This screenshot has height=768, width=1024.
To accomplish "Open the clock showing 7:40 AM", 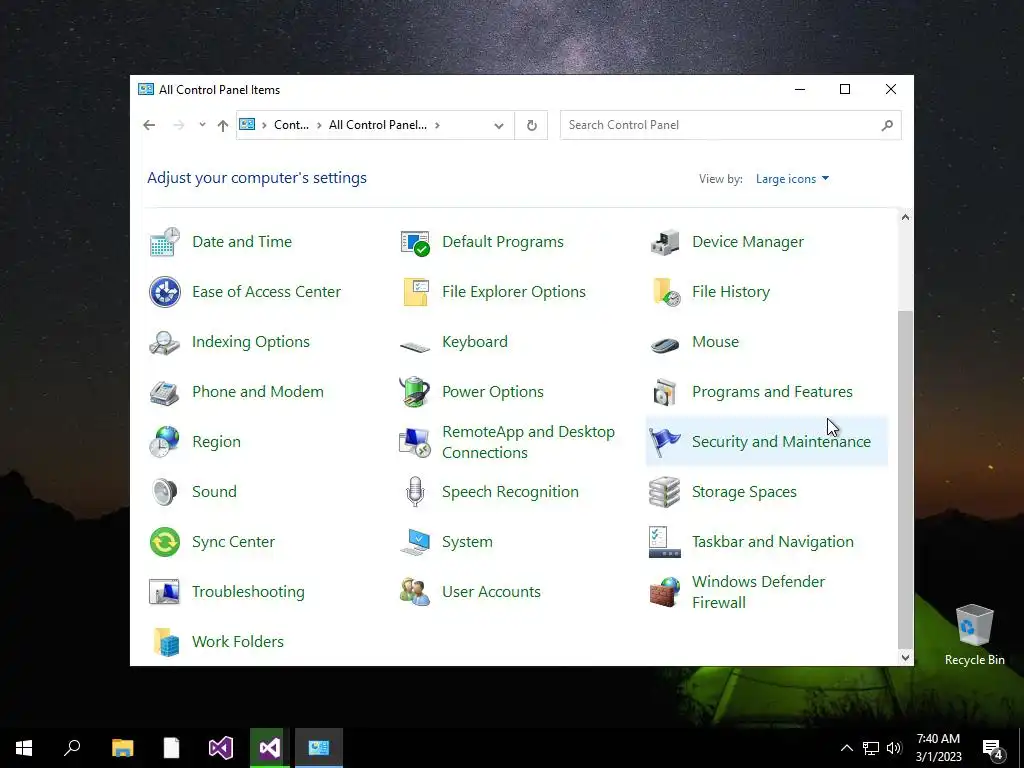I will [938, 748].
